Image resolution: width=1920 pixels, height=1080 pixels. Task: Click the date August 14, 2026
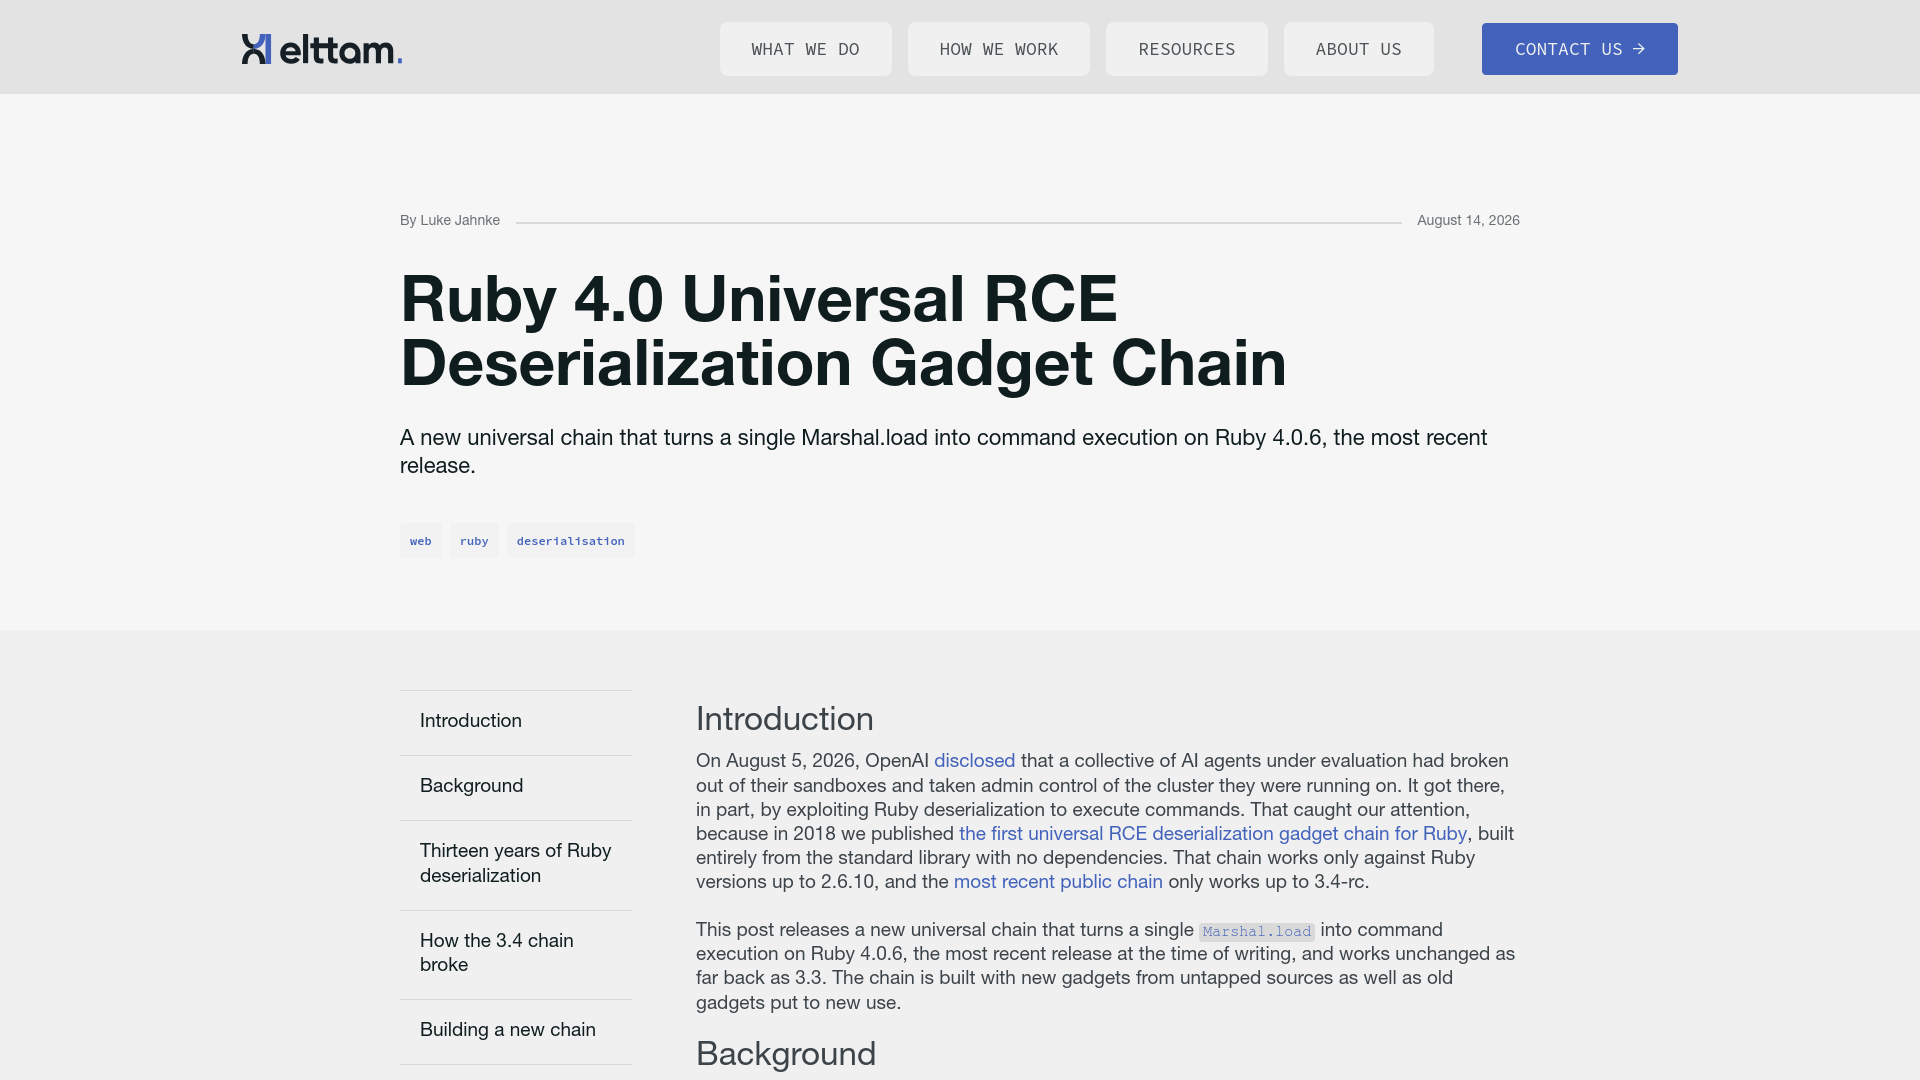(1468, 220)
